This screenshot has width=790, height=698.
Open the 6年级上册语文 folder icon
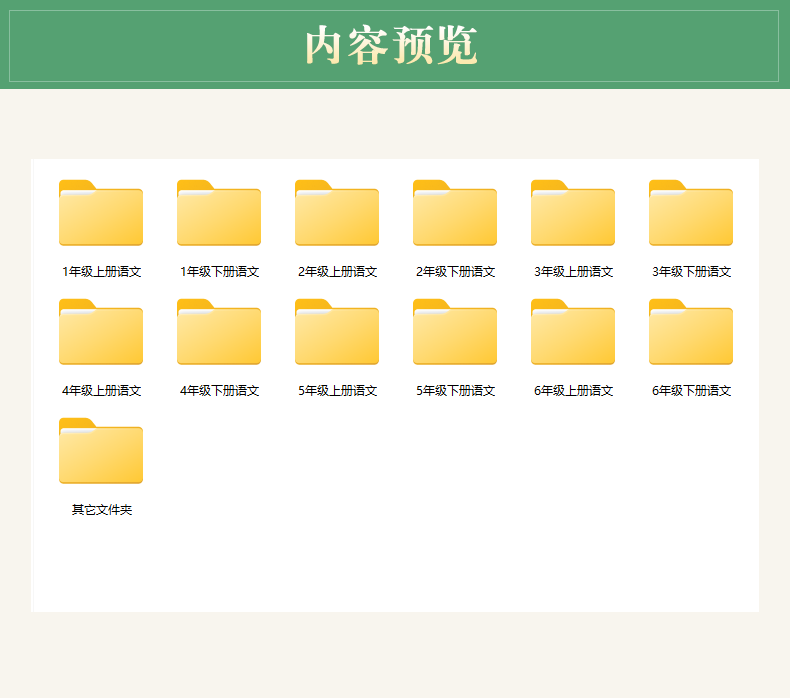[x=573, y=332]
